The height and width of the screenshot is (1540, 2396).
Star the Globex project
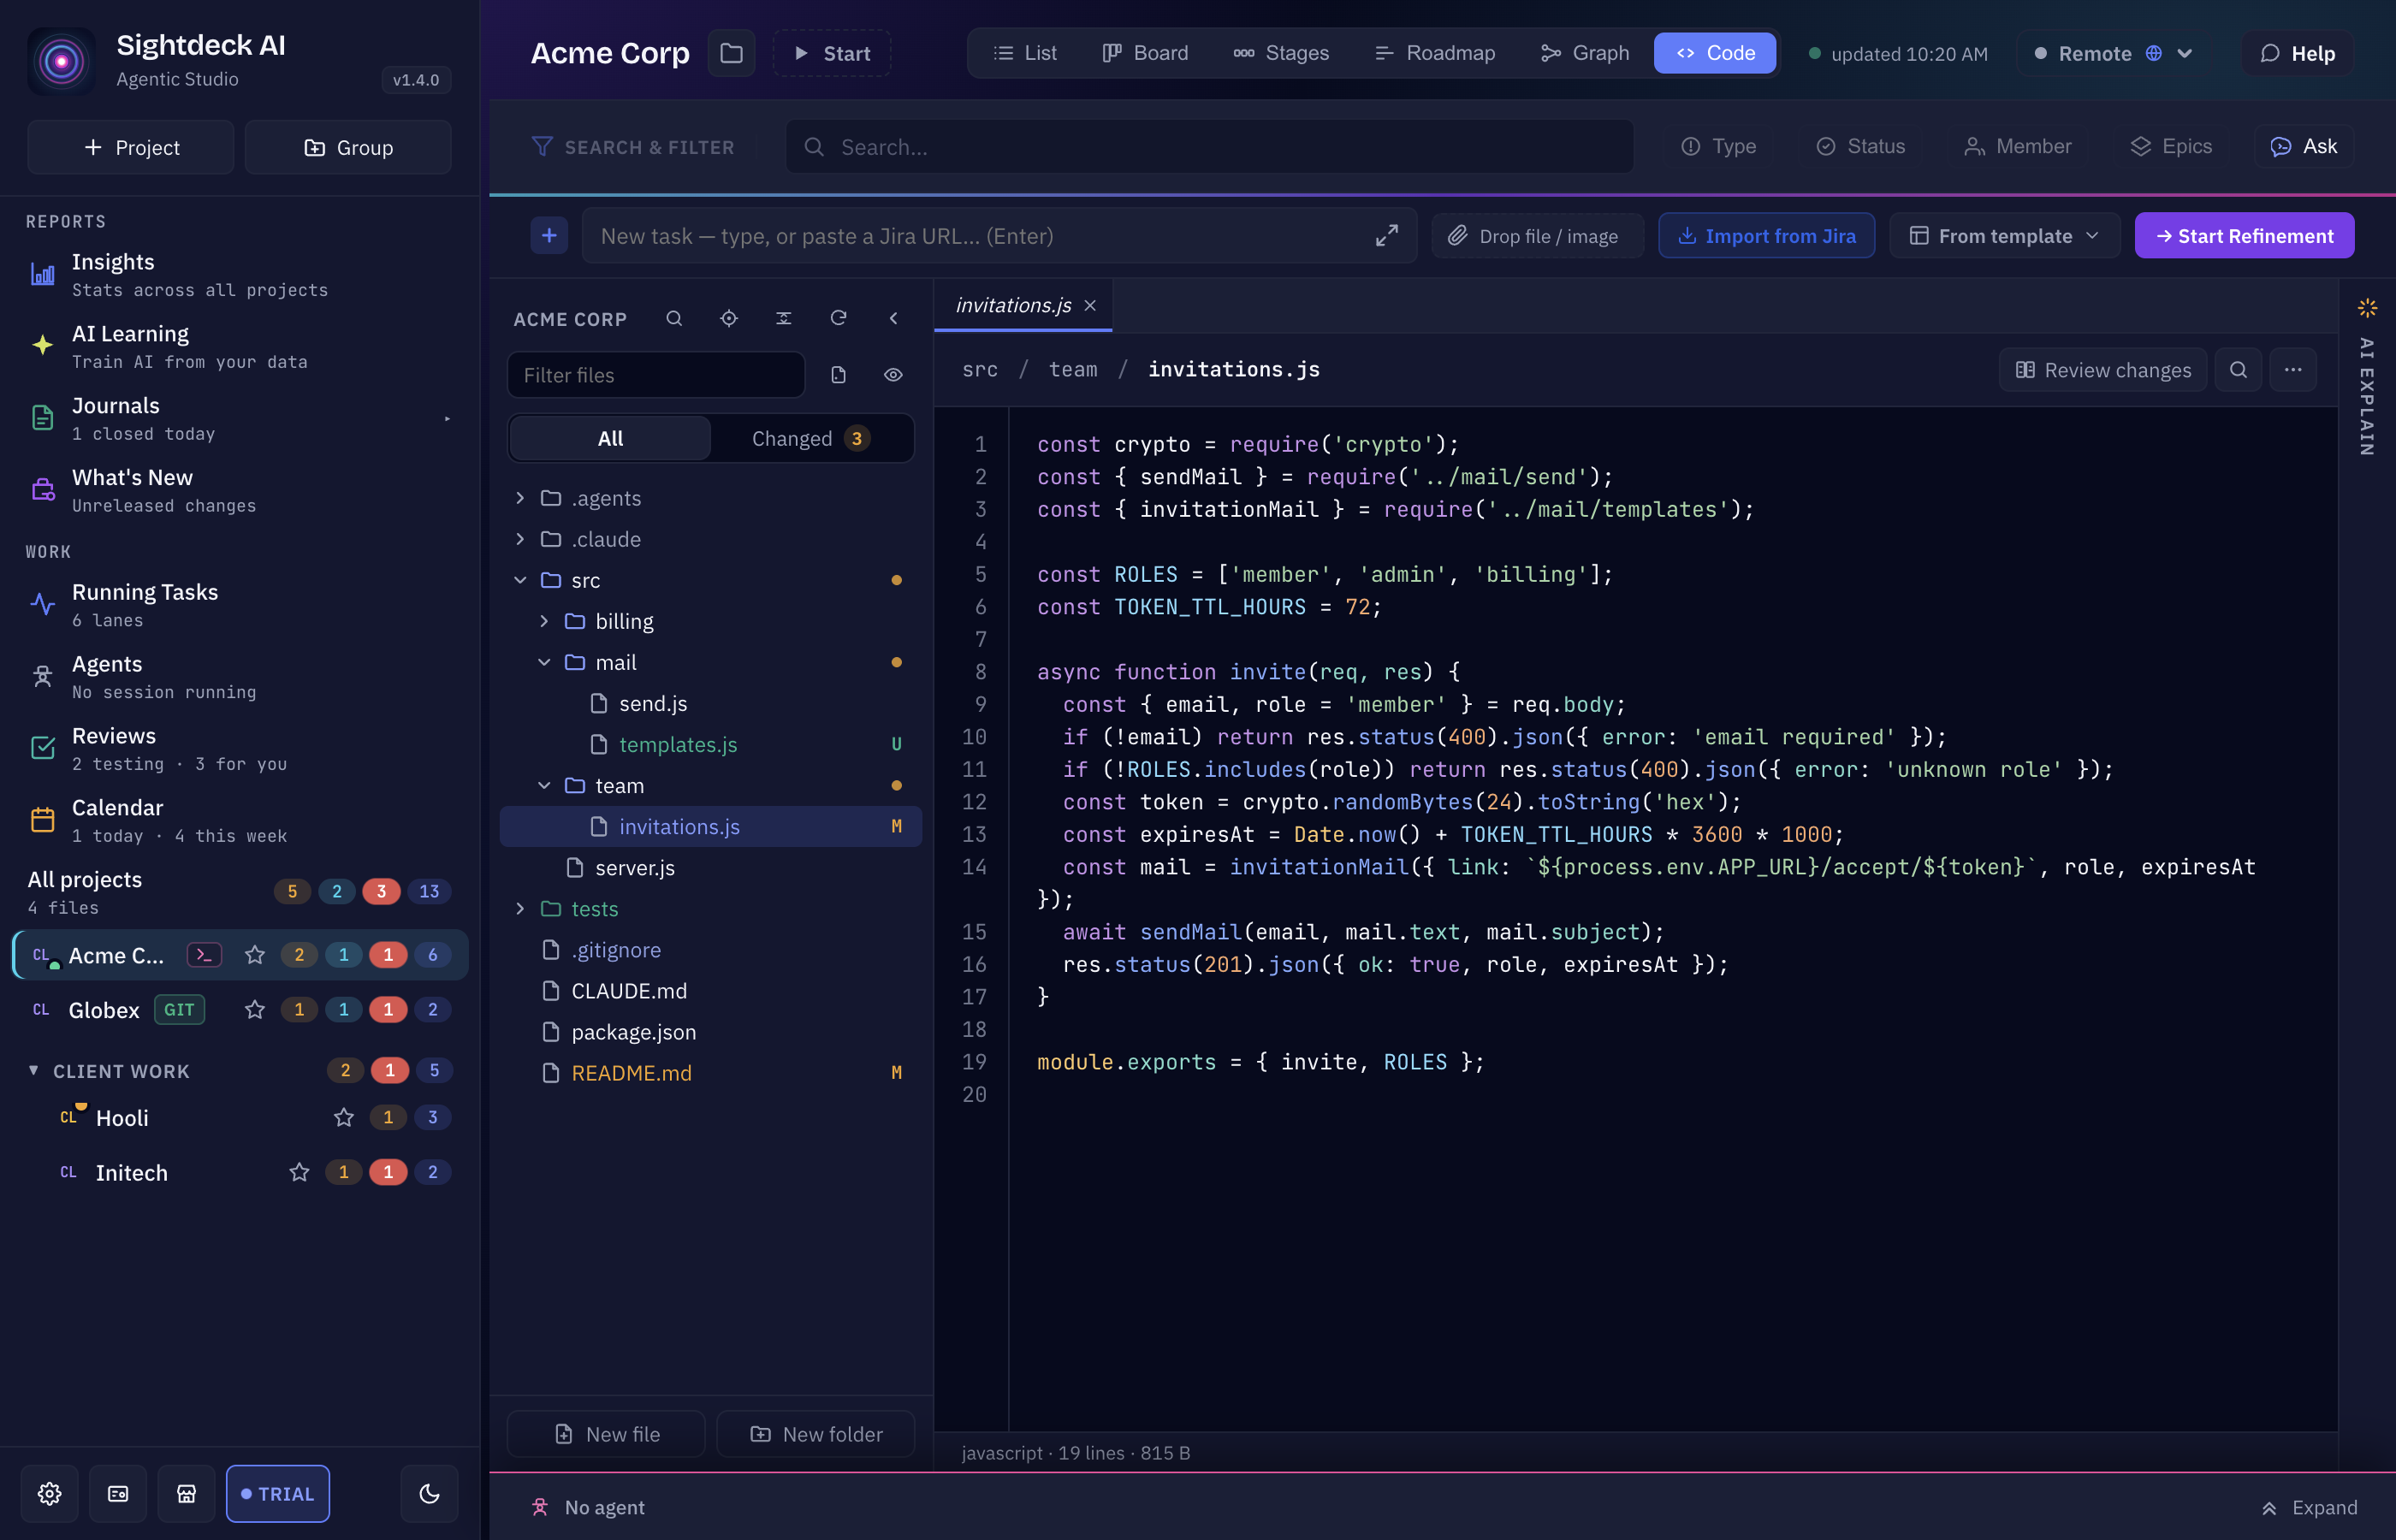(x=255, y=1010)
